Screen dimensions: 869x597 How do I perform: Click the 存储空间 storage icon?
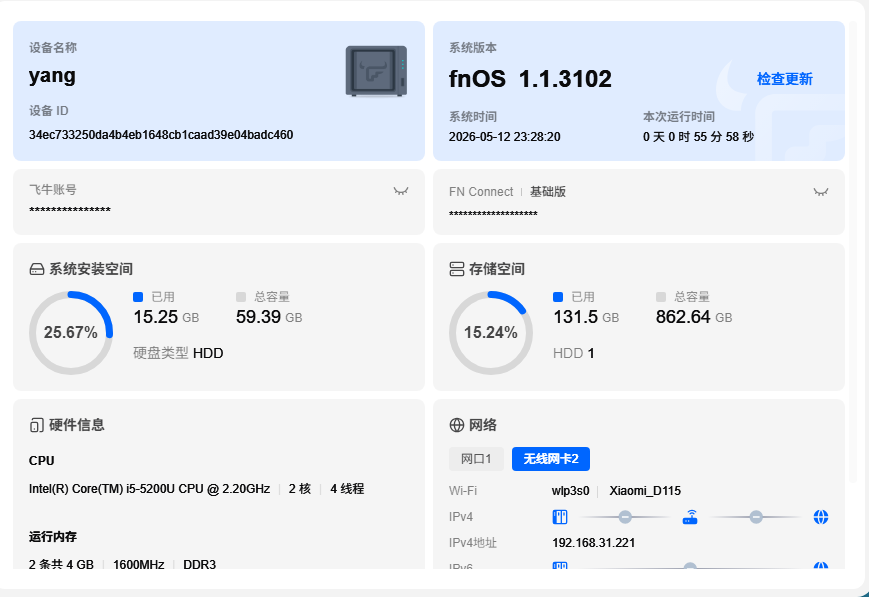click(x=457, y=269)
